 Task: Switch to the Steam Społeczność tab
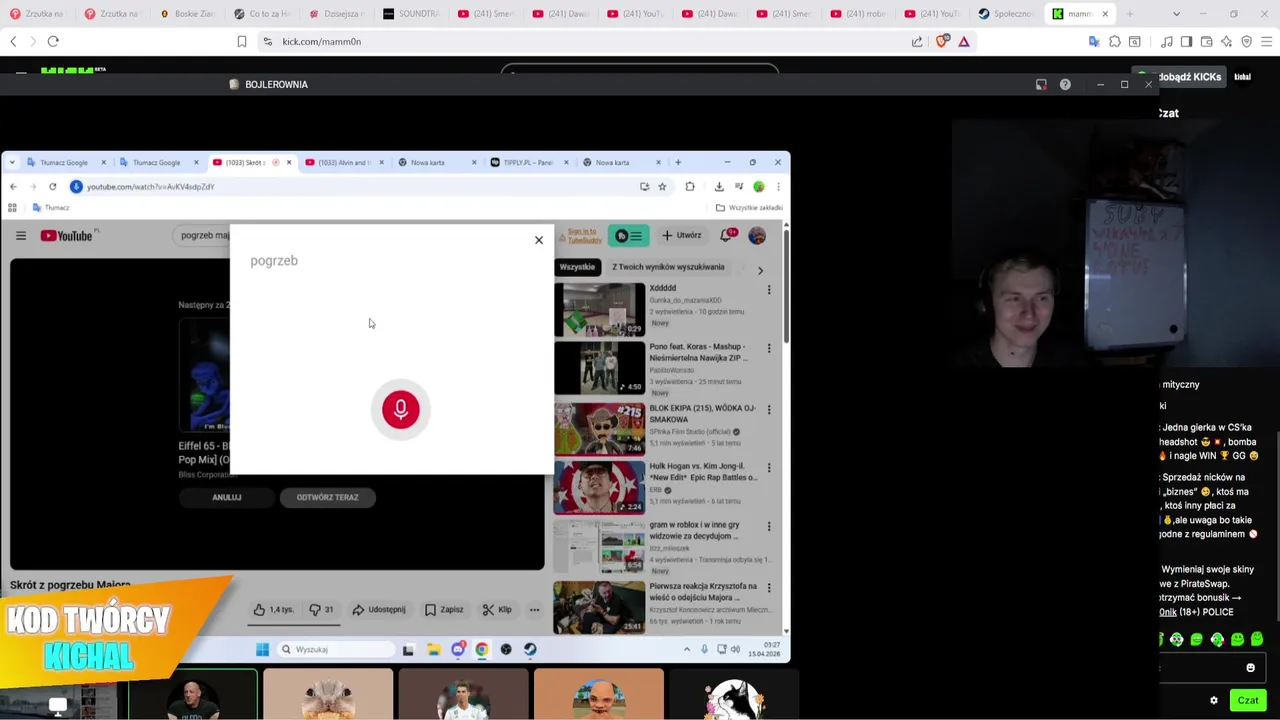tap(1005, 14)
